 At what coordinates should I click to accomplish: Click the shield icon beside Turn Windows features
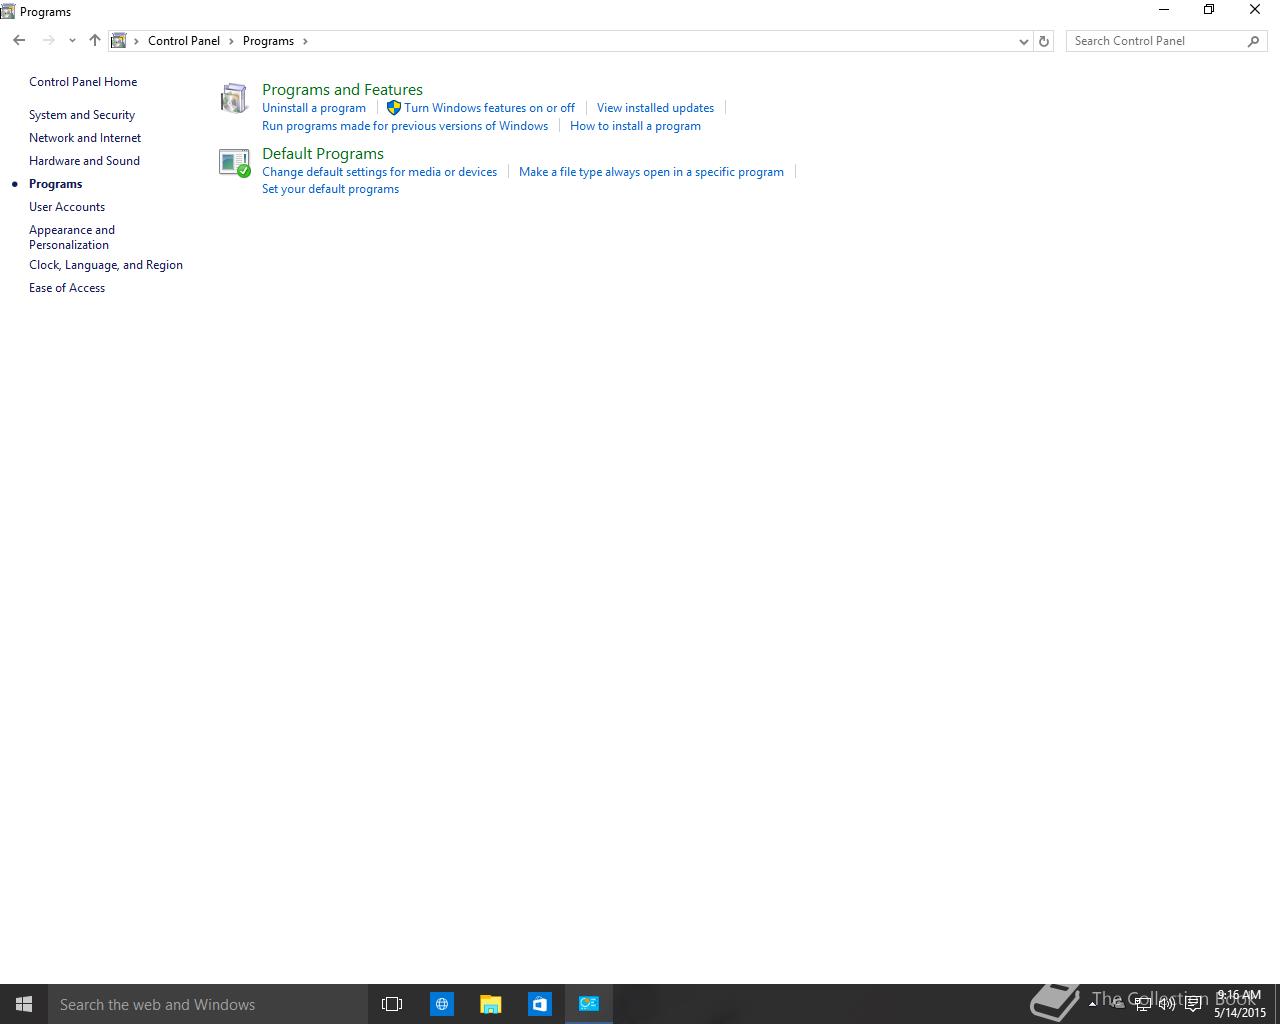(394, 108)
